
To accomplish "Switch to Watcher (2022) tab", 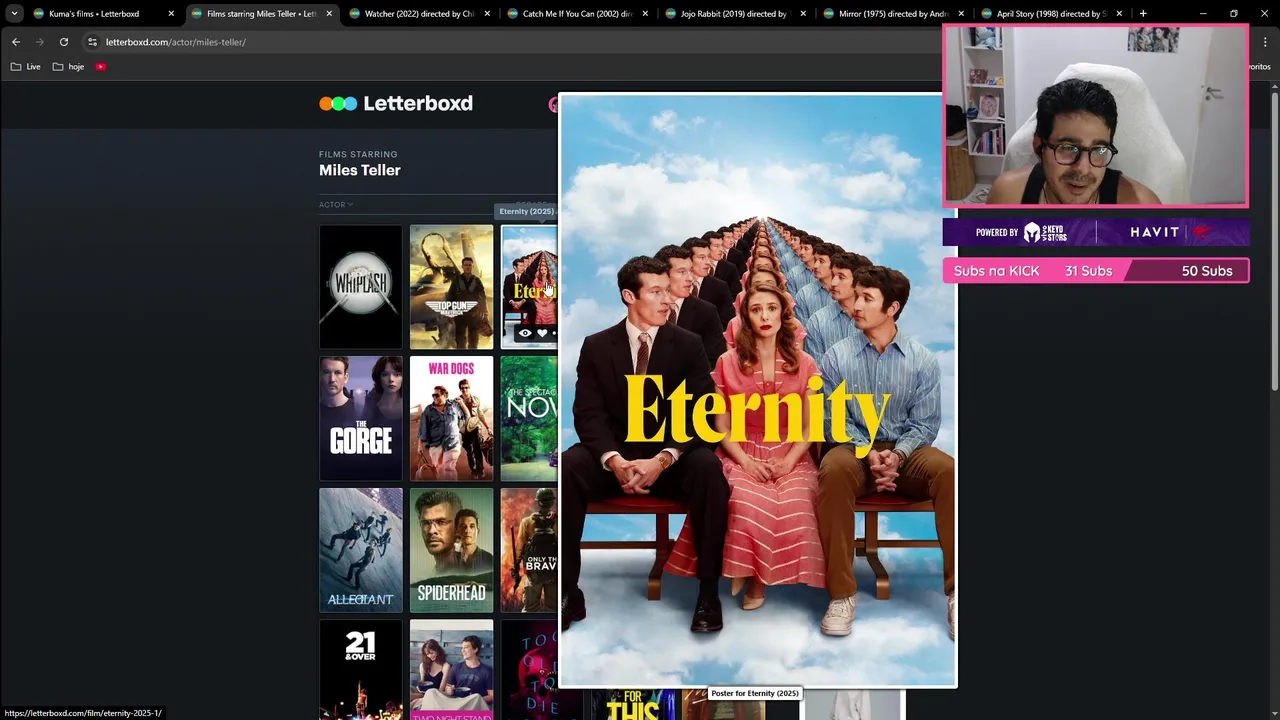I will click(x=418, y=14).
